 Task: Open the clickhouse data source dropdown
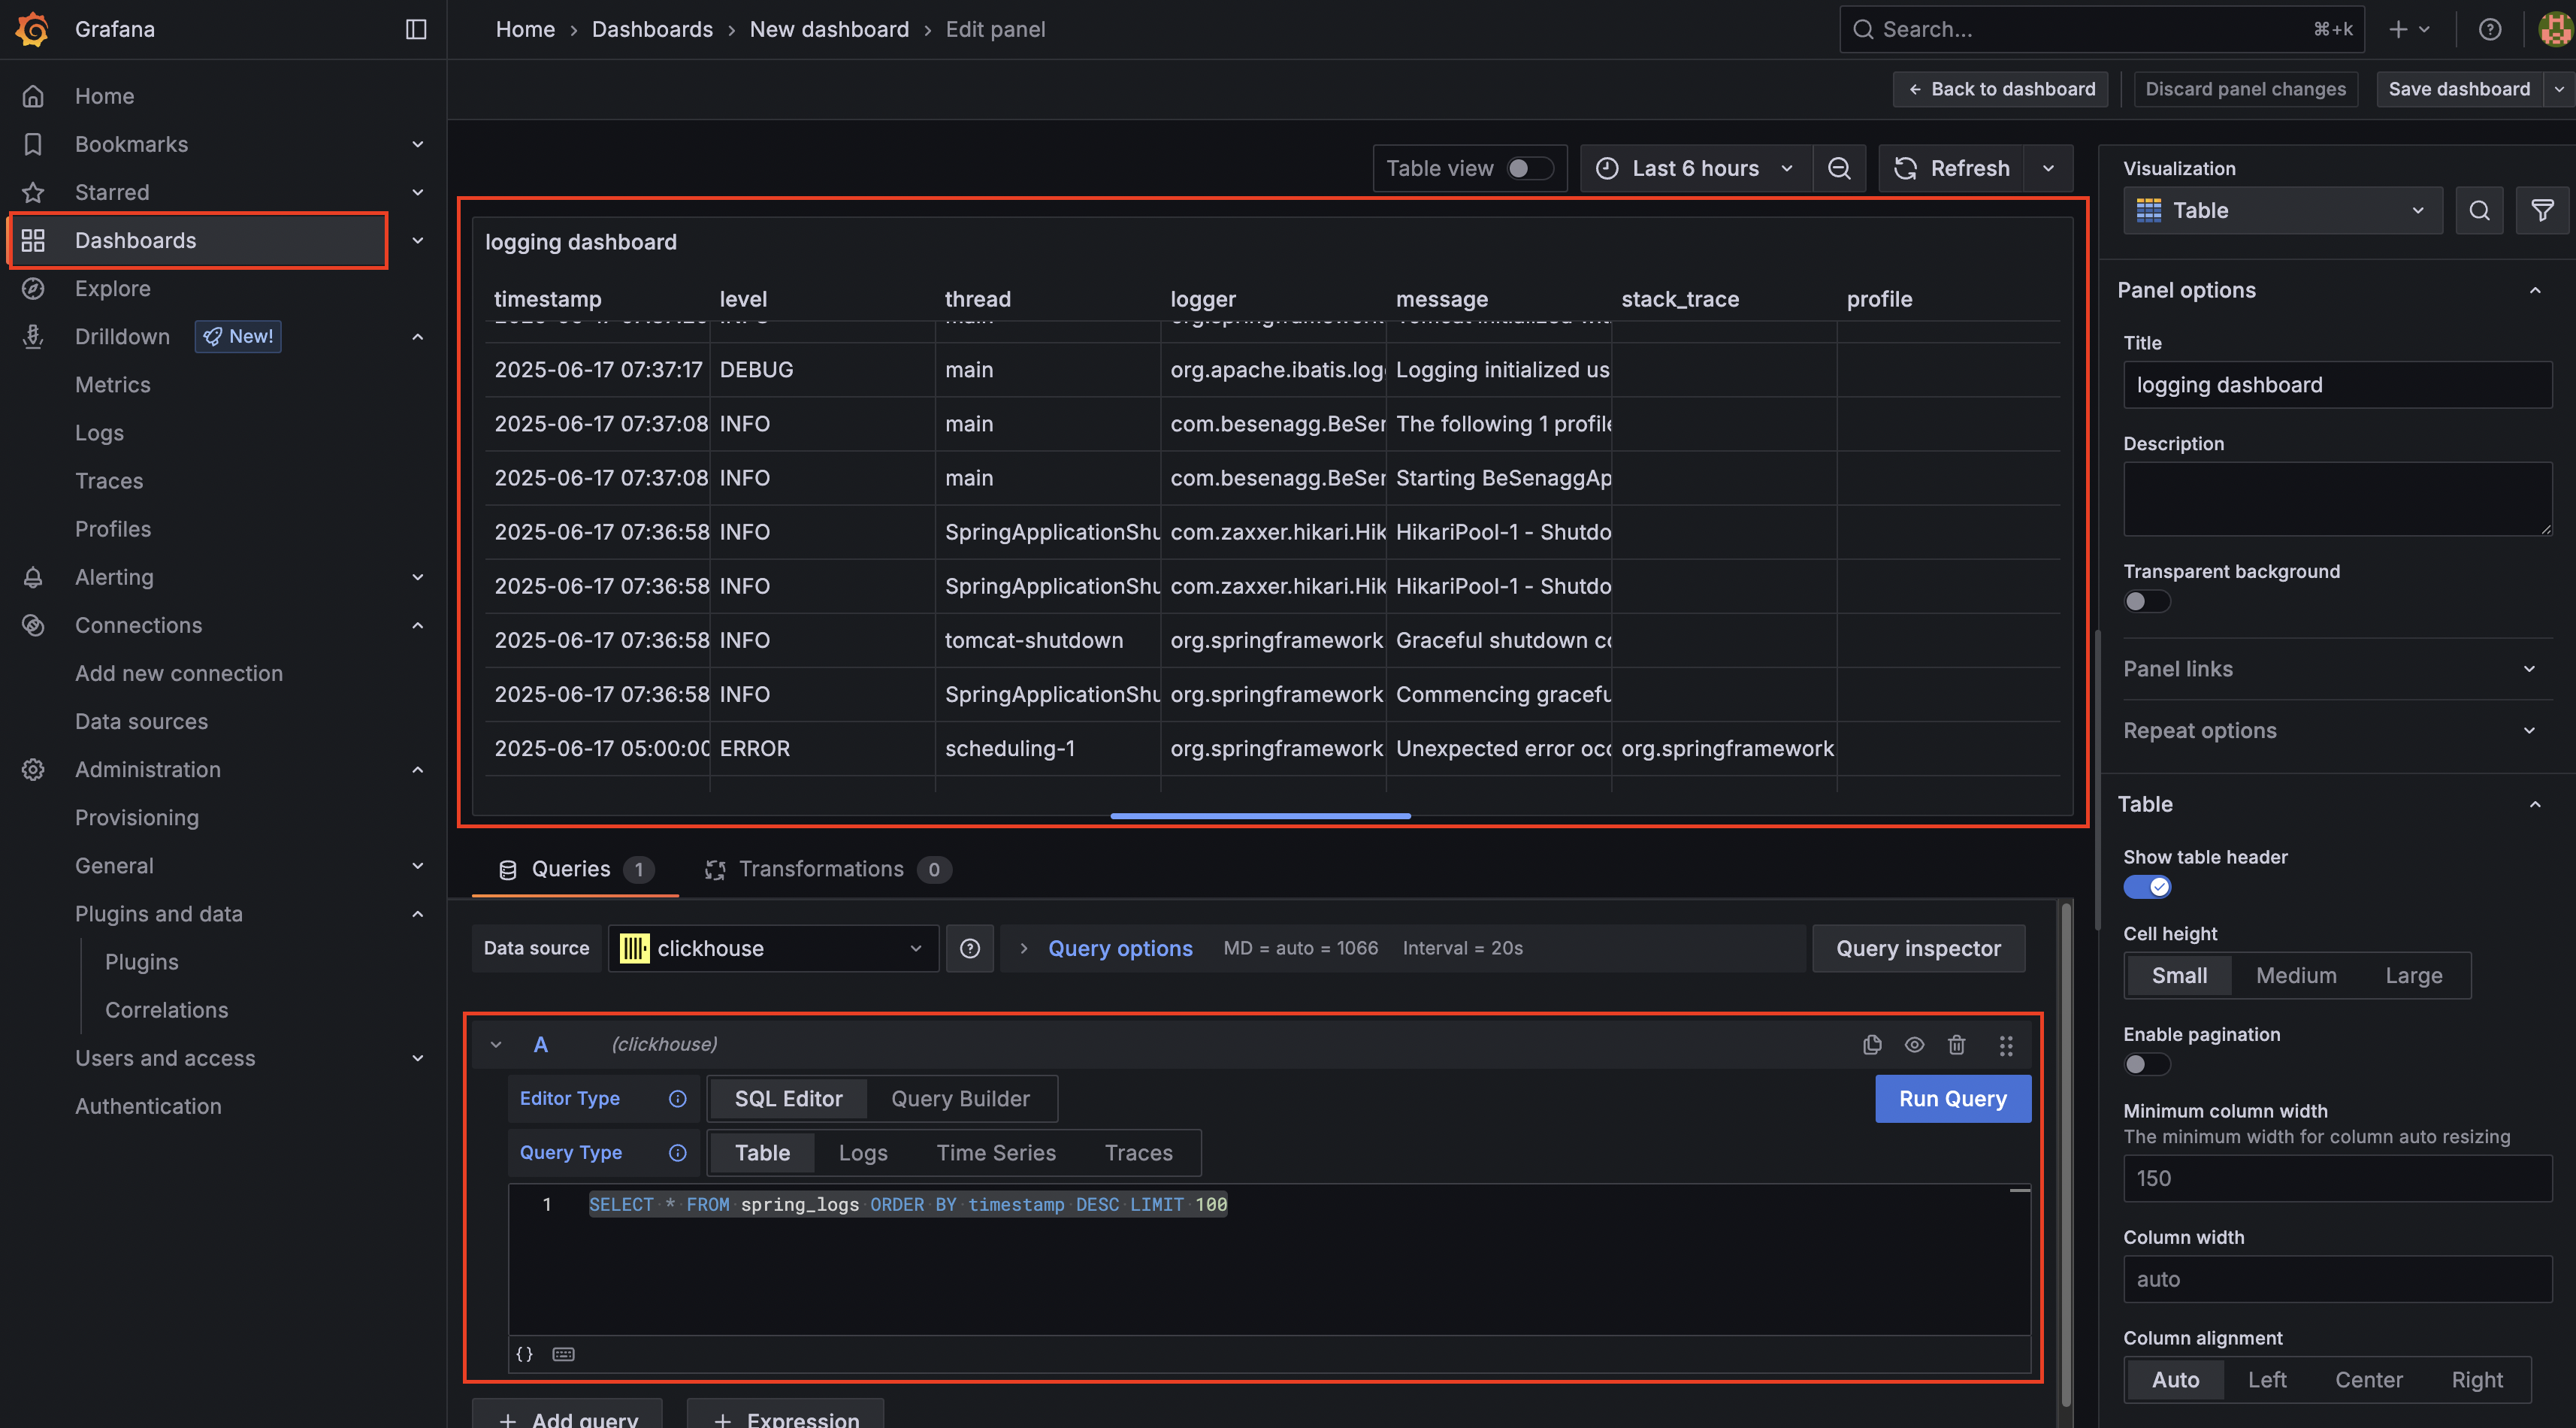(773, 948)
